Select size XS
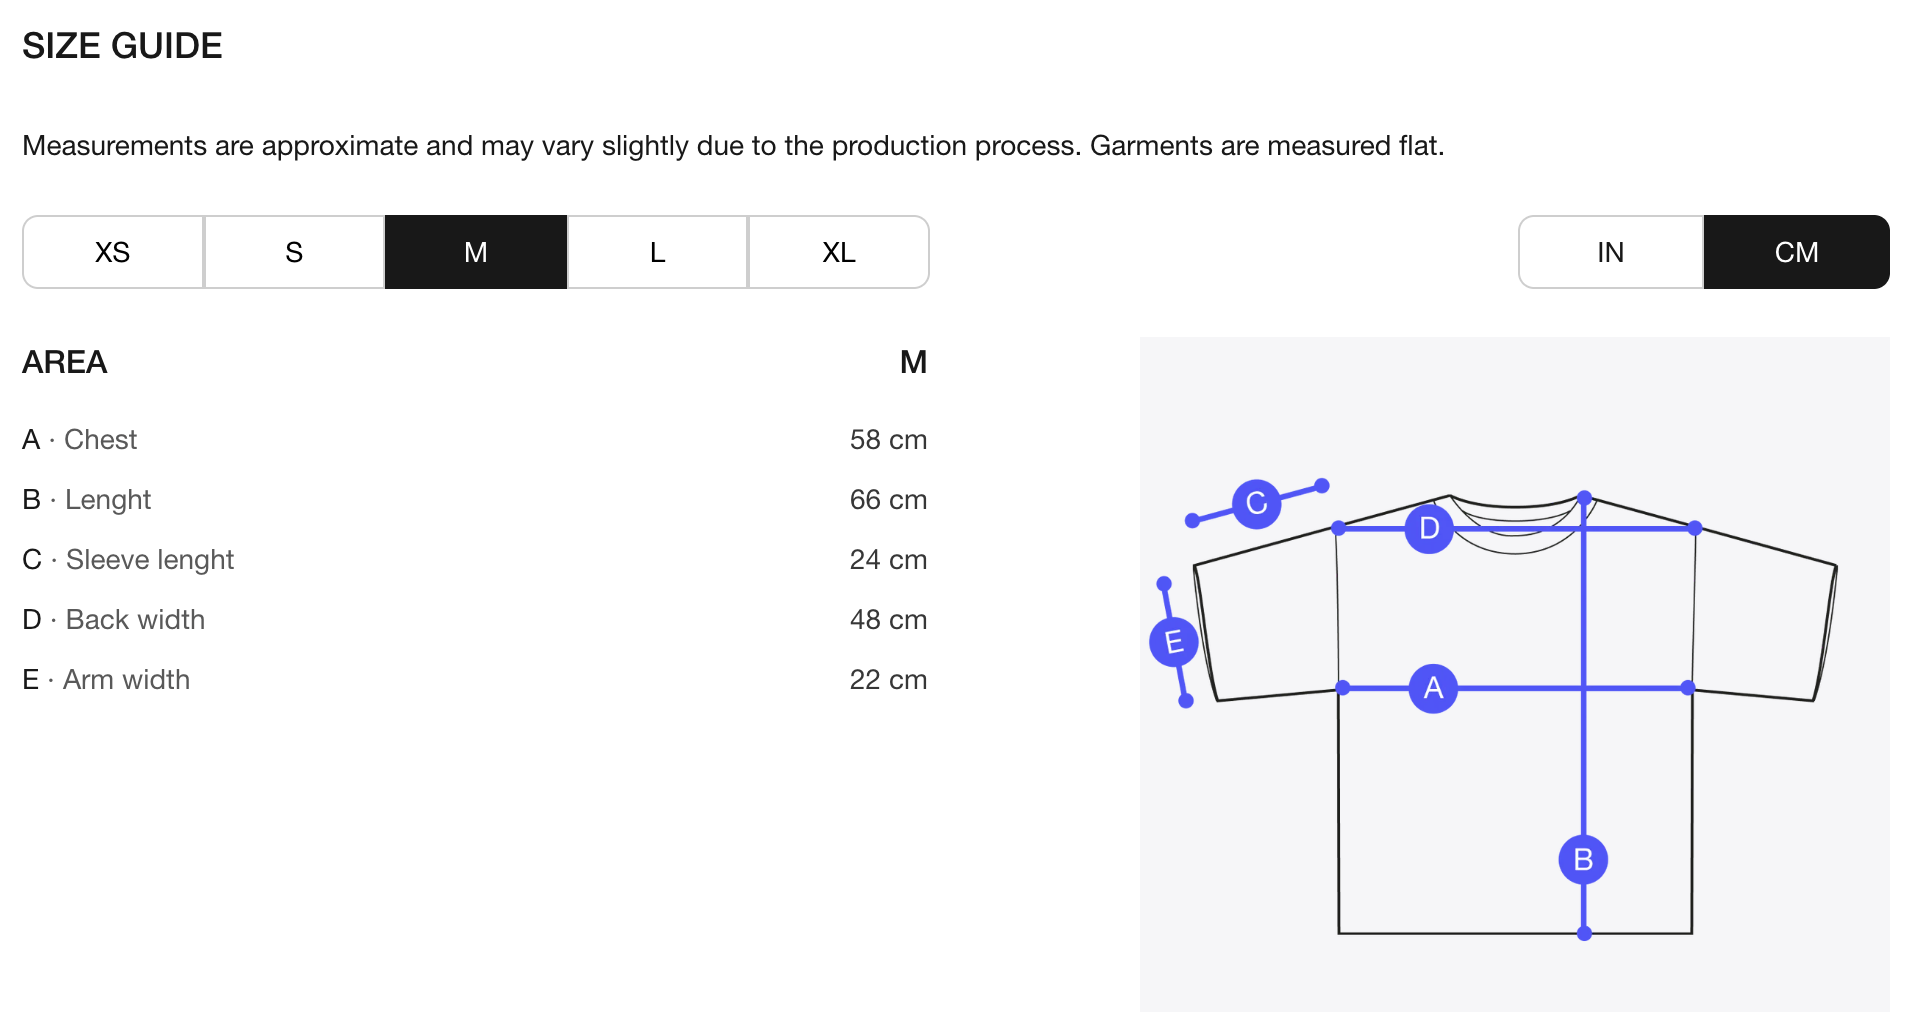Screen dimensions: 1918x1012 coord(113,252)
